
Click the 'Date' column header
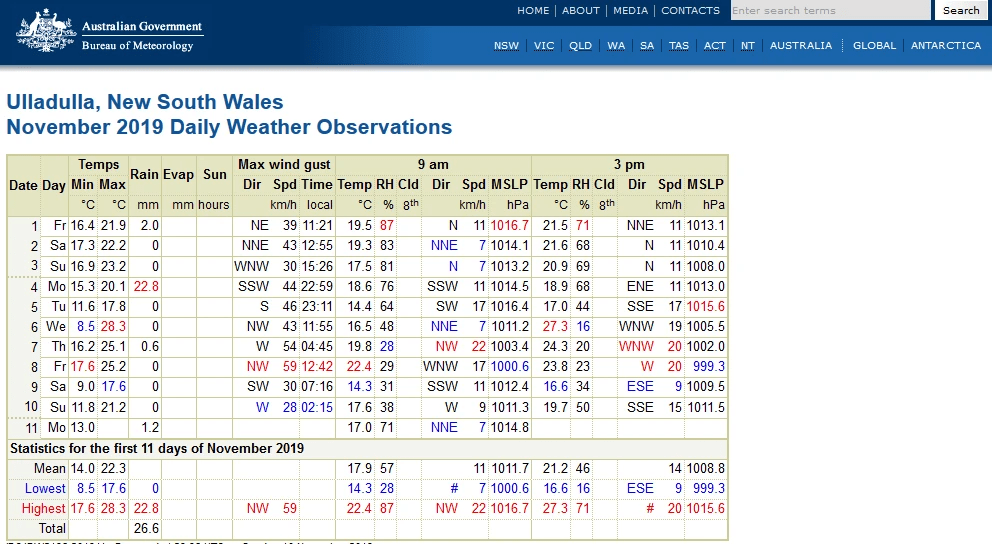pyautogui.click(x=23, y=185)
